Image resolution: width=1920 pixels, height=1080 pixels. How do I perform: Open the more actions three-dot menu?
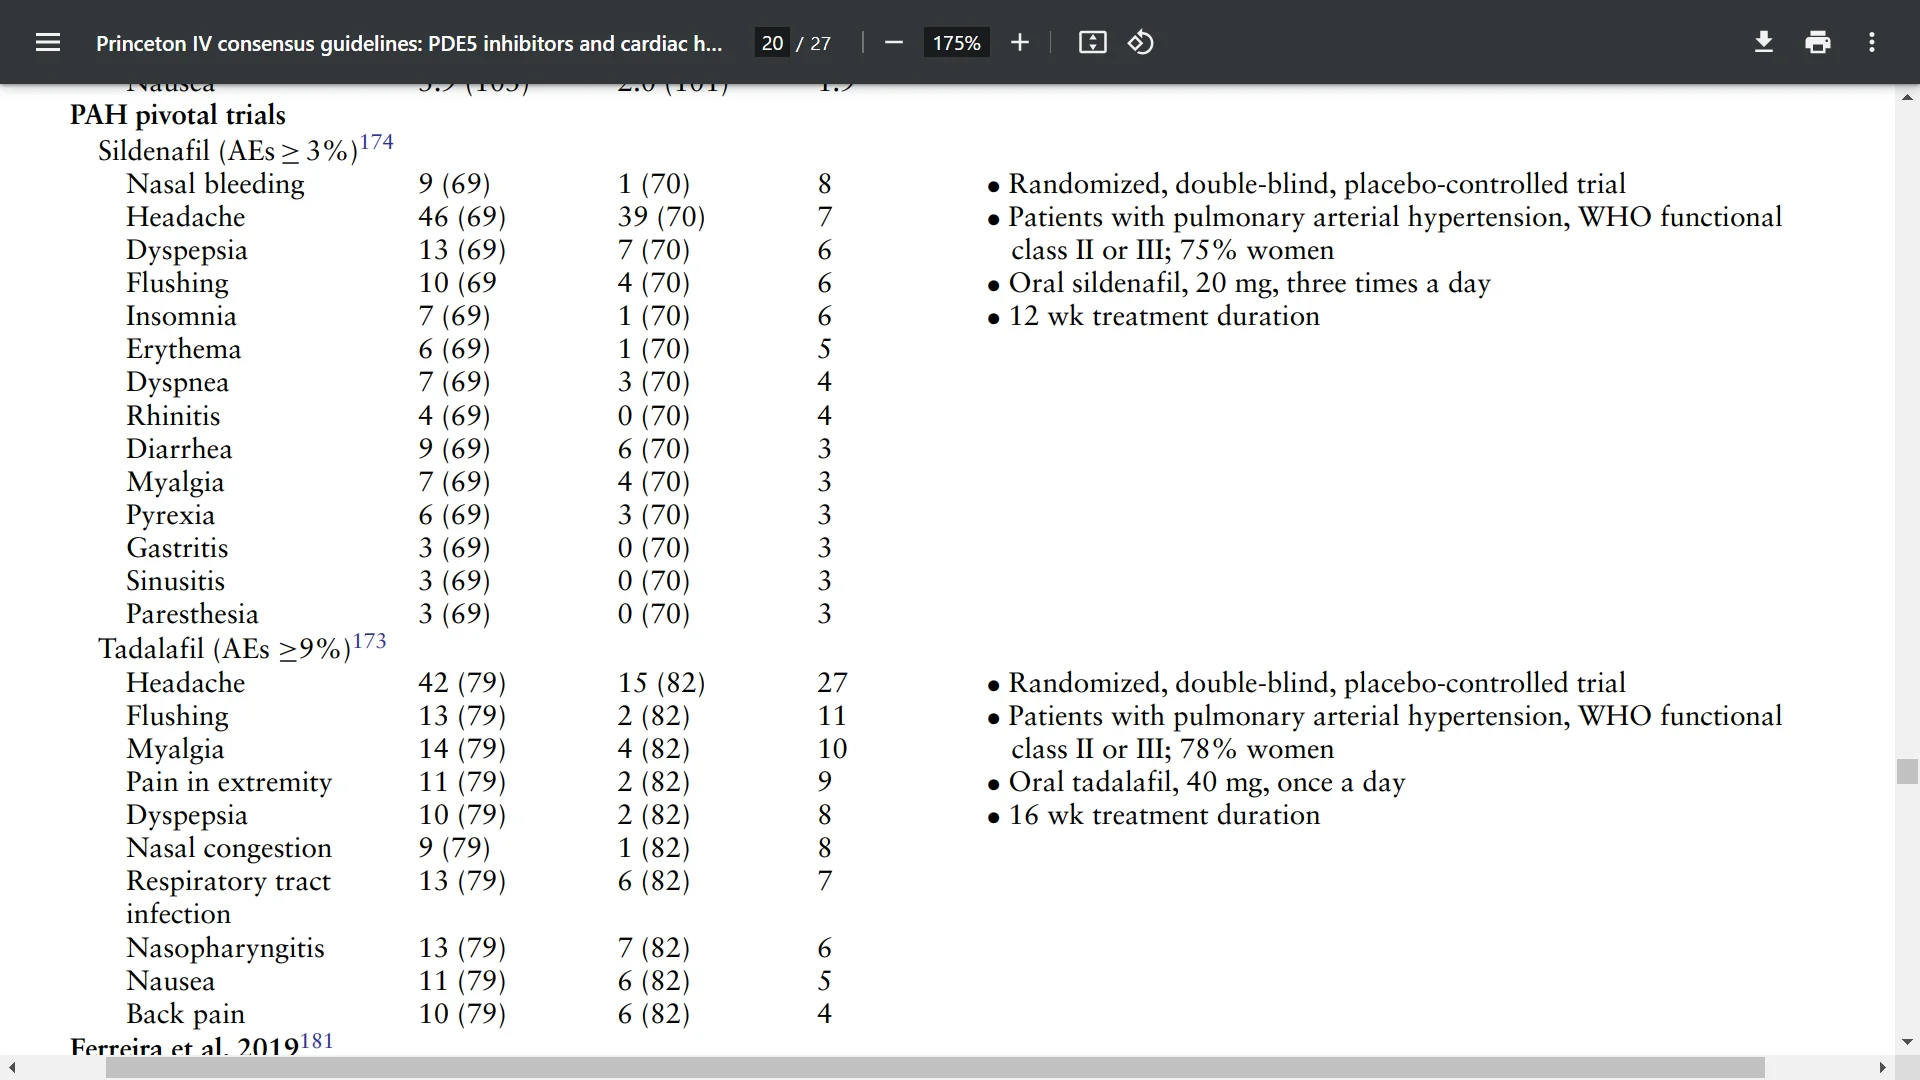1872,42
